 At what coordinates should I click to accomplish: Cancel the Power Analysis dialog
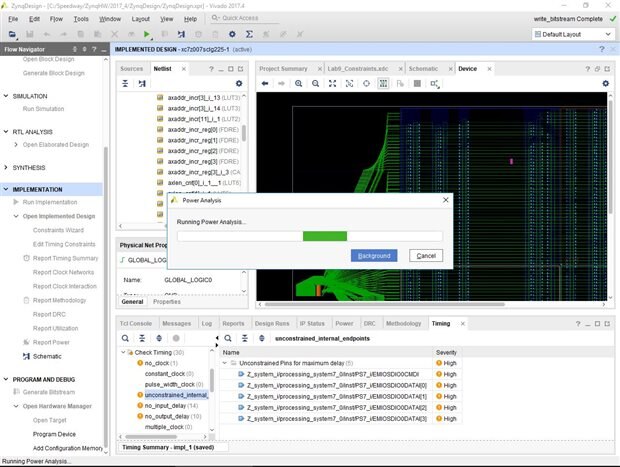[425, 256]
